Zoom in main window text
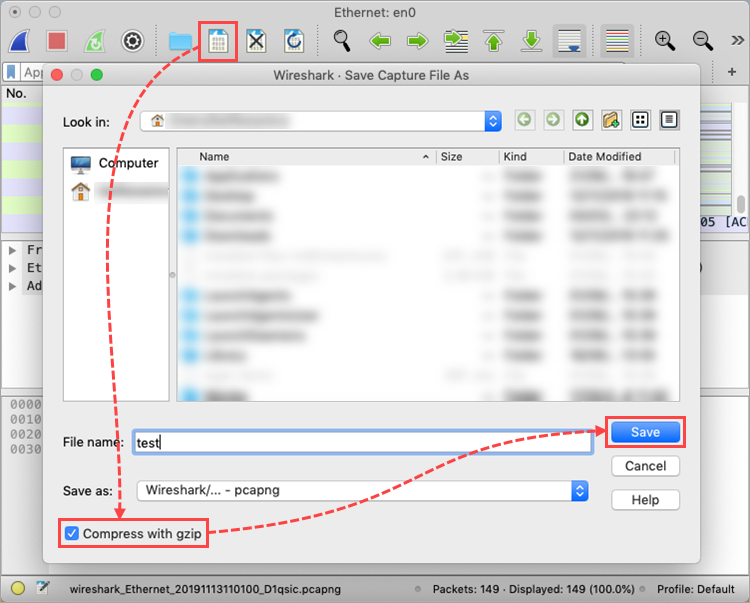The image size is (750, 603). click(664, 41)
